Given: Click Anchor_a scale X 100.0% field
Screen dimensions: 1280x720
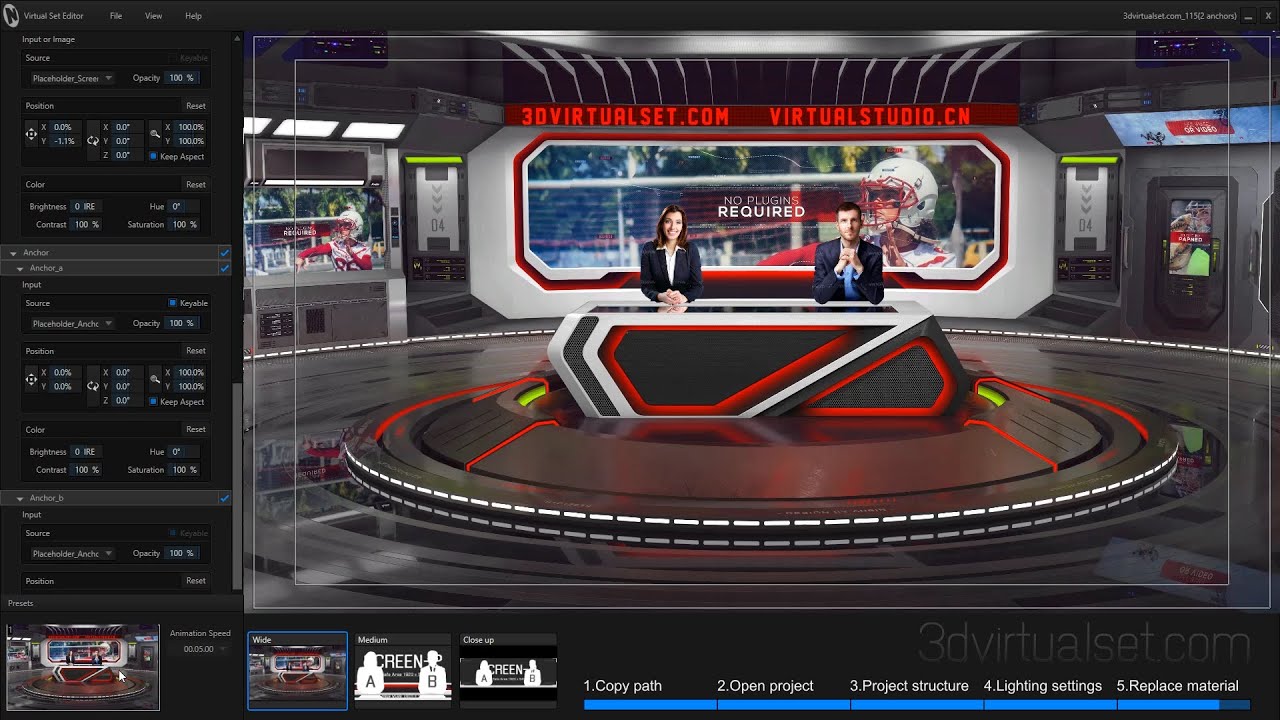Looking at the screenshot, I should click(190, 372).
